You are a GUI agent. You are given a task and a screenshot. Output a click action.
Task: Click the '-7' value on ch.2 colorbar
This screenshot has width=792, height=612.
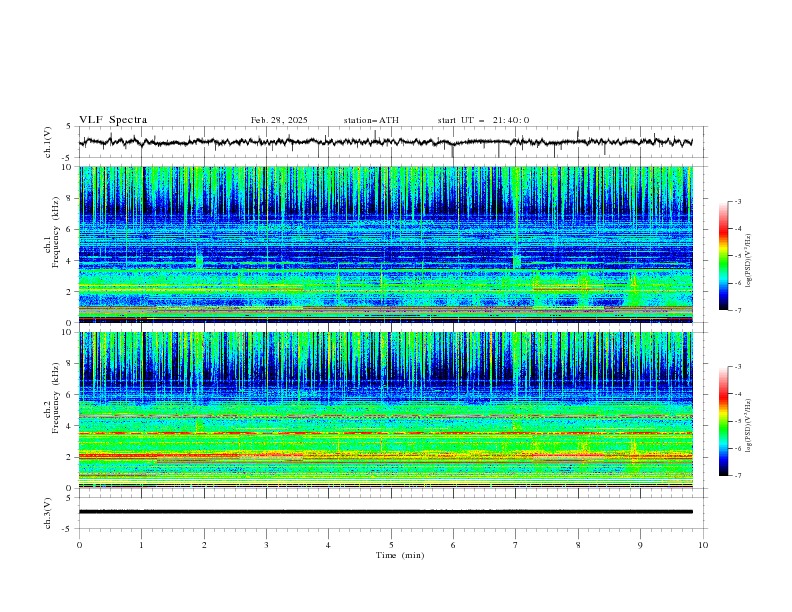(x=737, y=475)
